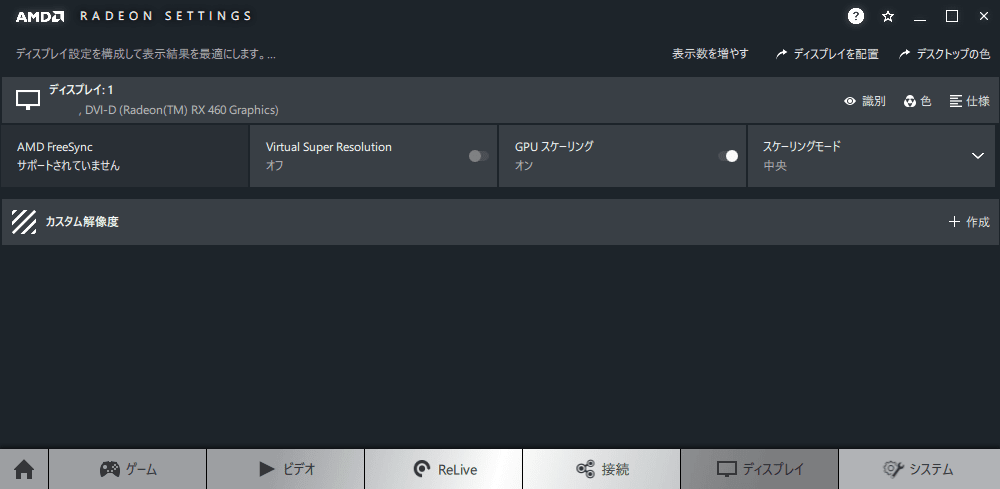This screenshot has height=489, width=1000.
Task: Close the Radeon Settings window
Action: point(983,17)
